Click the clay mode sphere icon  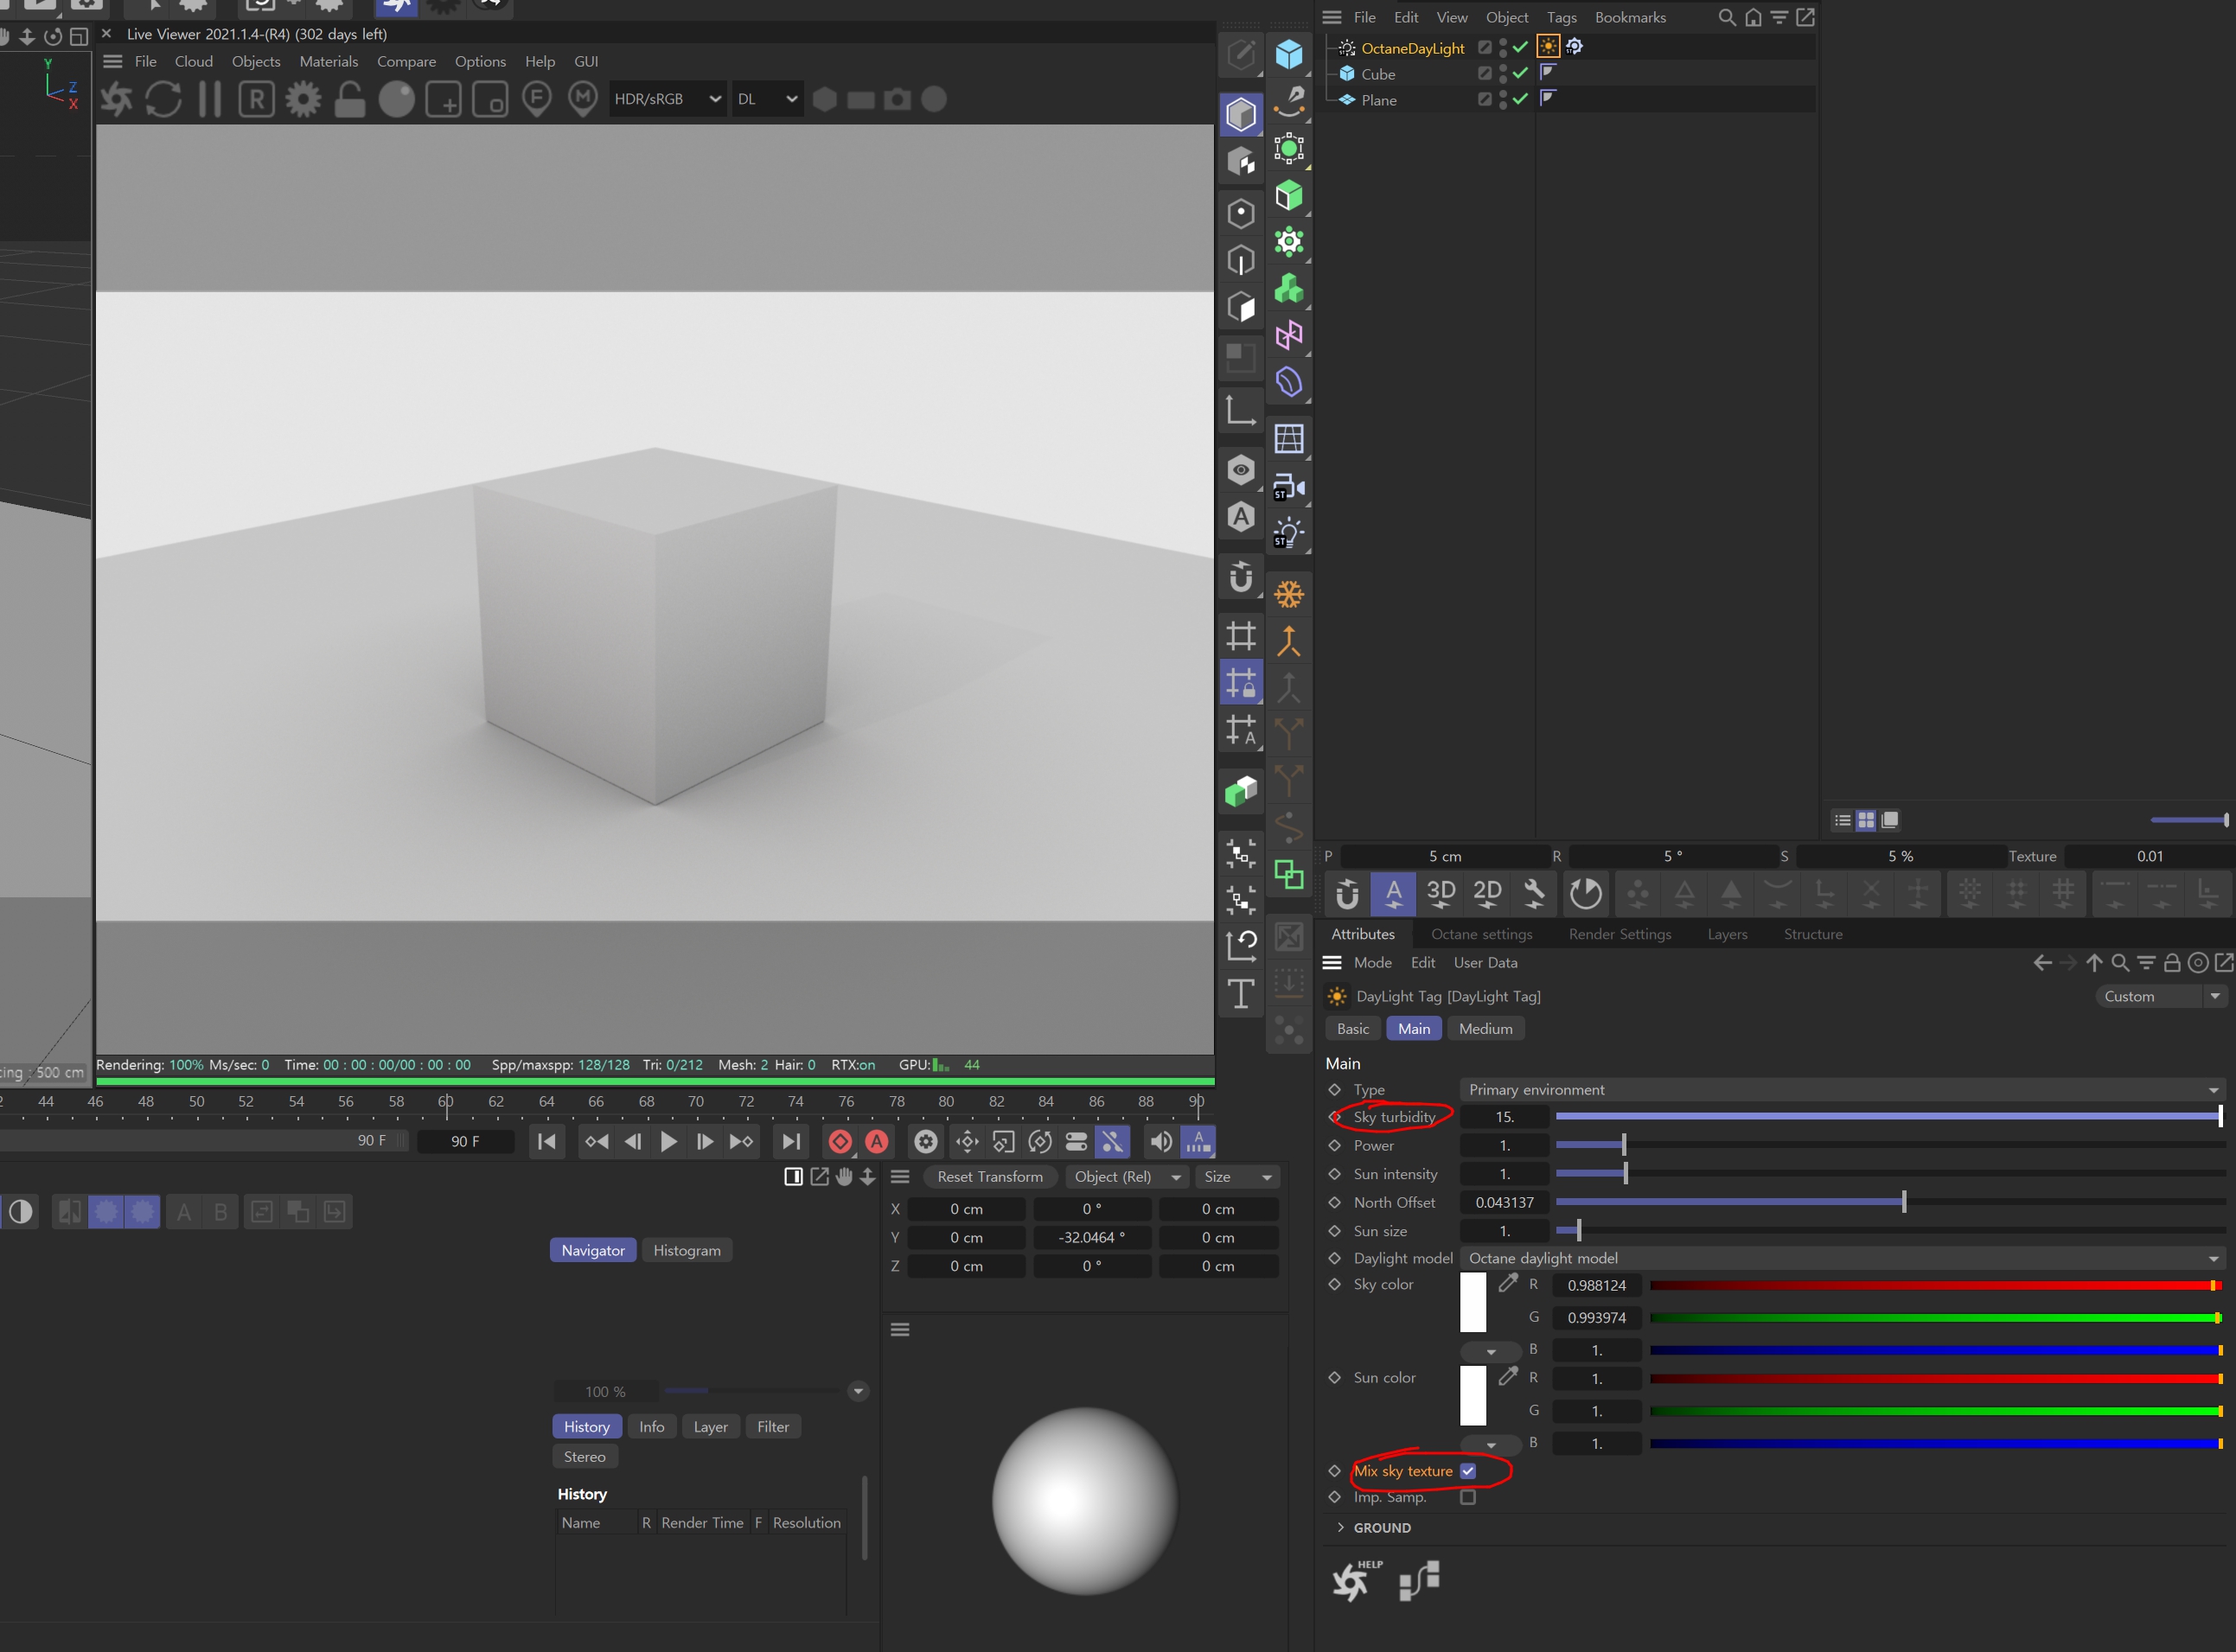[396, 99]
